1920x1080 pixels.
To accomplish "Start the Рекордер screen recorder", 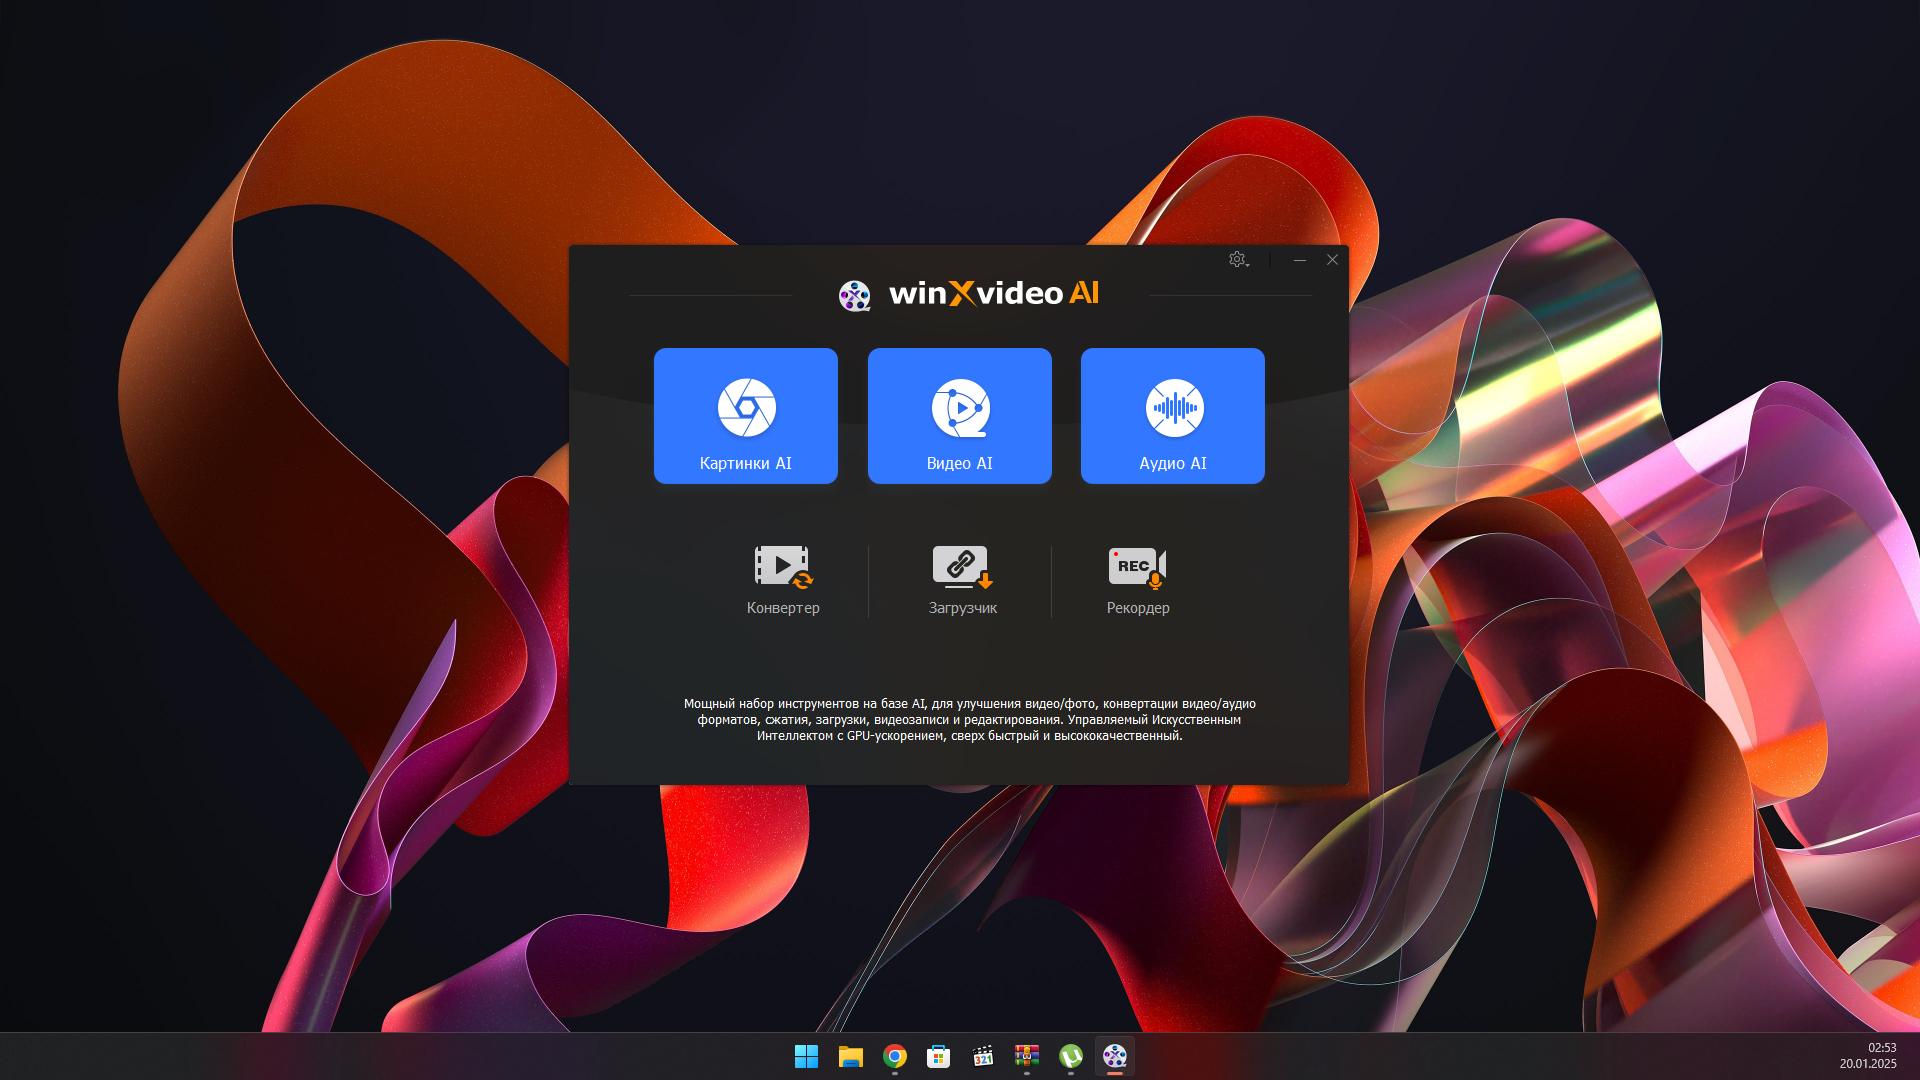I will [1137, 580].
